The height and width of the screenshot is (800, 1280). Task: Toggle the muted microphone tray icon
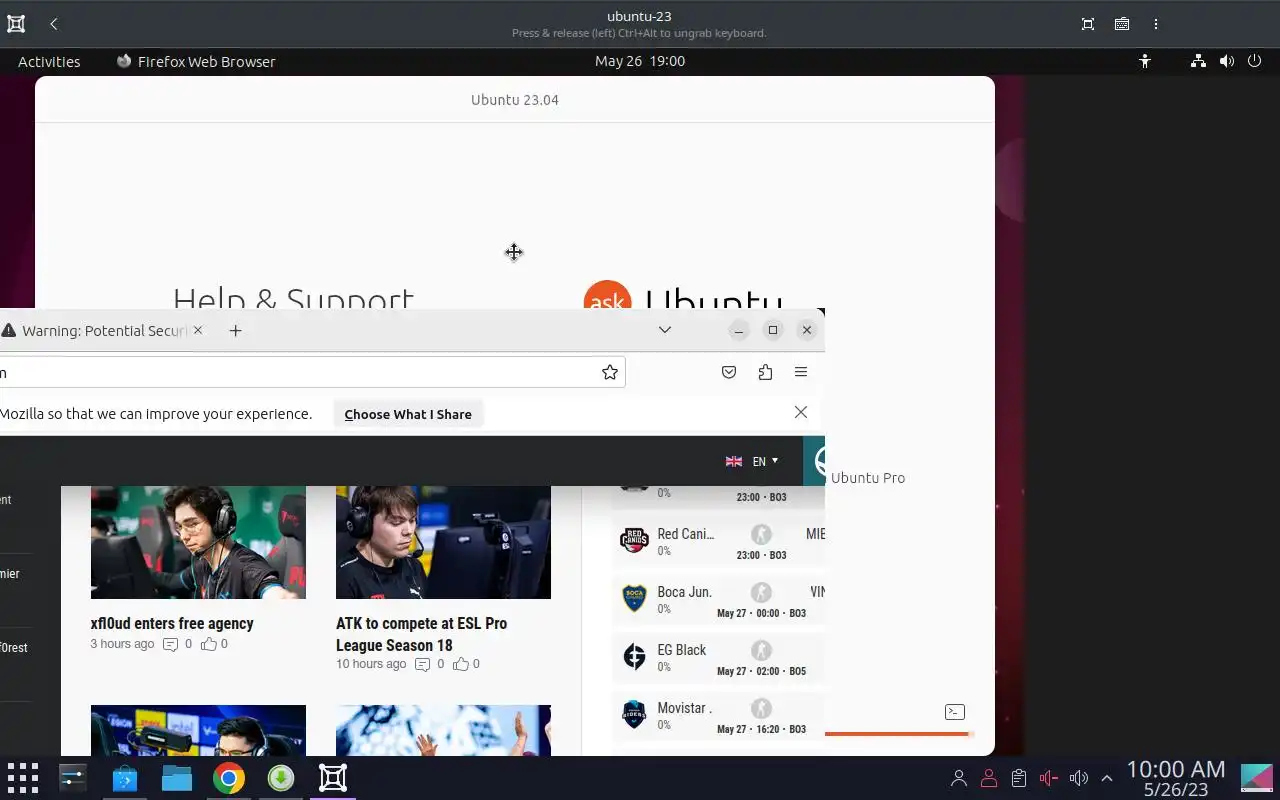click(x=1049, y=778)
